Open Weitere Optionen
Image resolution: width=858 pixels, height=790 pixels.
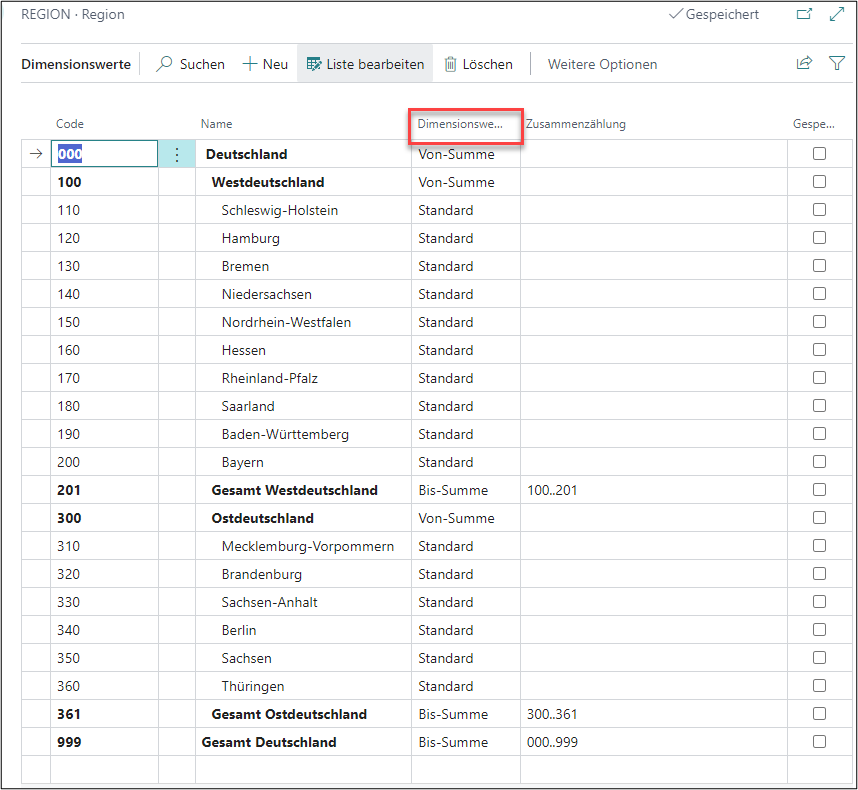pos(602,63)
